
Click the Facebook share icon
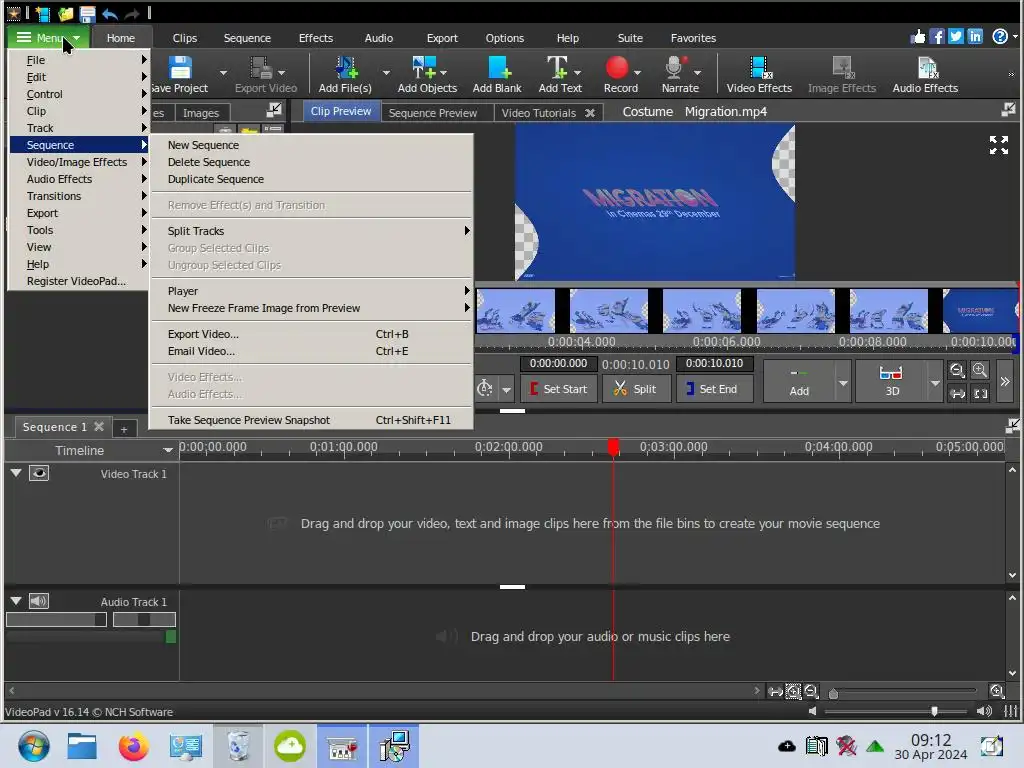point(936,37)
